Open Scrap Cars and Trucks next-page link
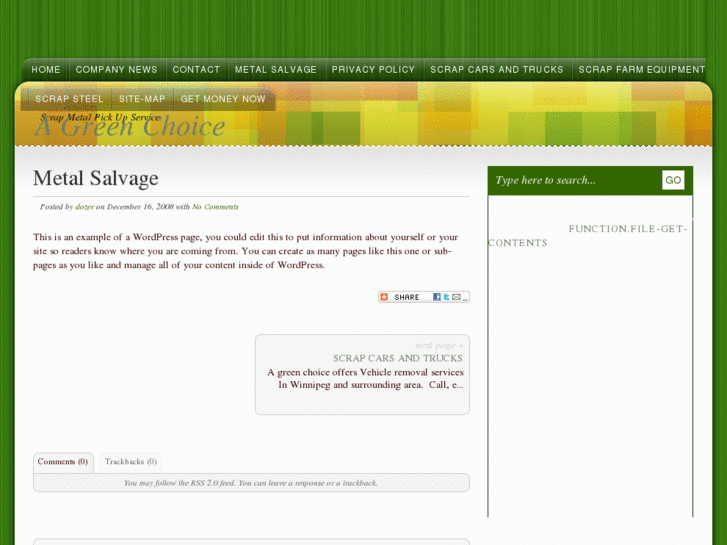Image resolution: width=727 pixels, height=545 pixels. tap(398, 358)
